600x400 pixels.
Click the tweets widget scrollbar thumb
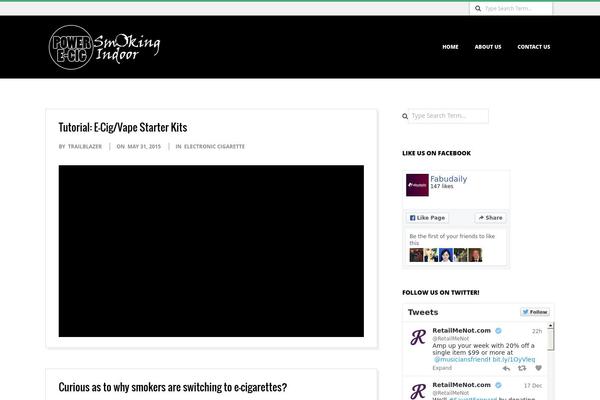(551, 340)
